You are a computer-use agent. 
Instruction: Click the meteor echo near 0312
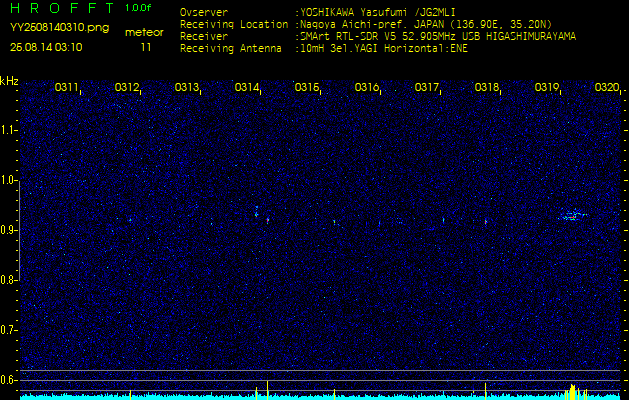[130, 220]
